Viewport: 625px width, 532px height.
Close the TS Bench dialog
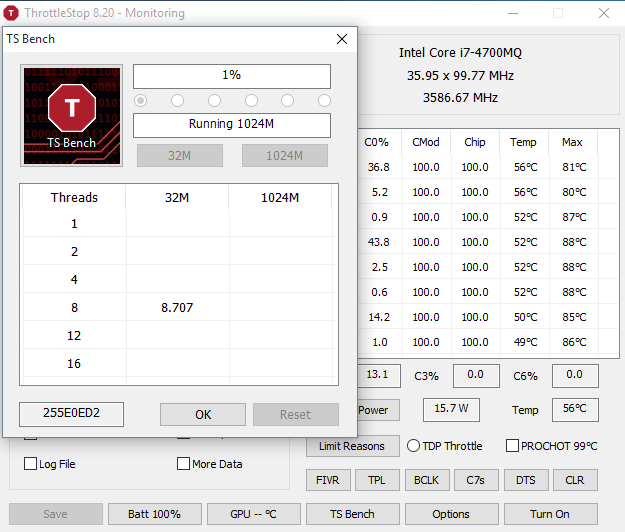342,39
